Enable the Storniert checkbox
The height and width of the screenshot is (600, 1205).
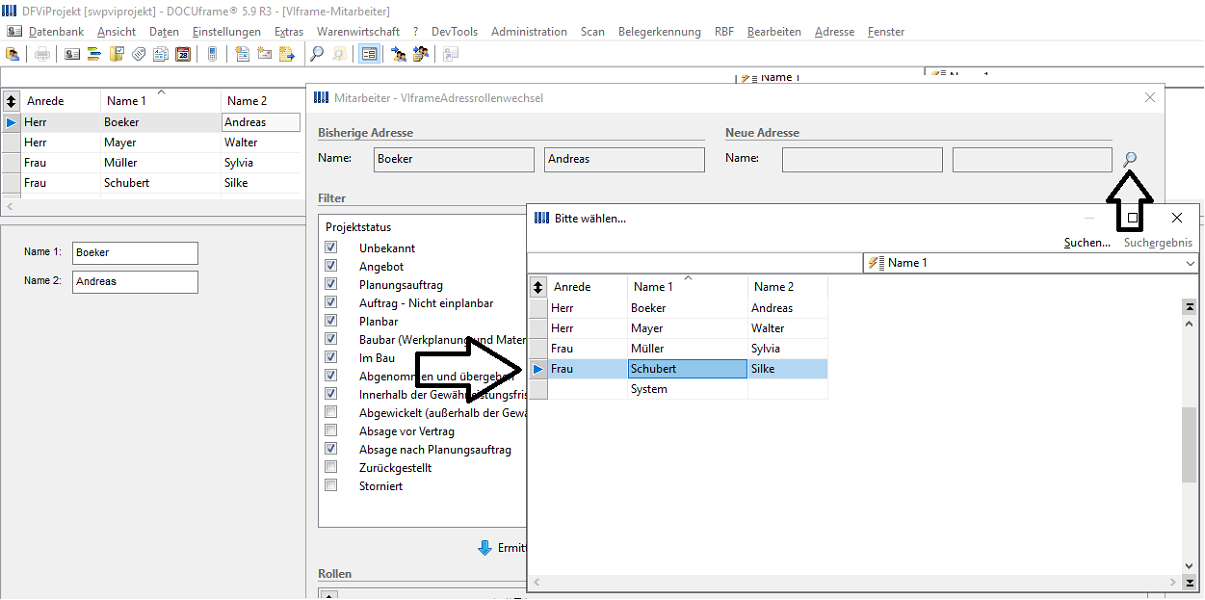pos(331,485)
